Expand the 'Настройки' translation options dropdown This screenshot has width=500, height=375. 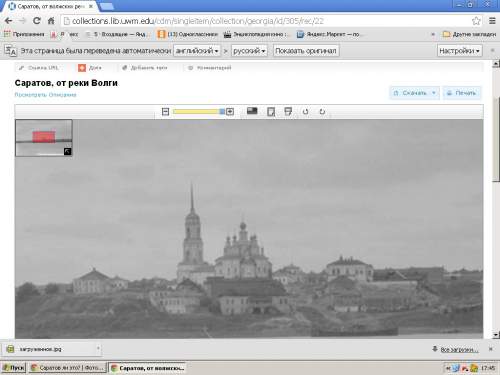459,51
